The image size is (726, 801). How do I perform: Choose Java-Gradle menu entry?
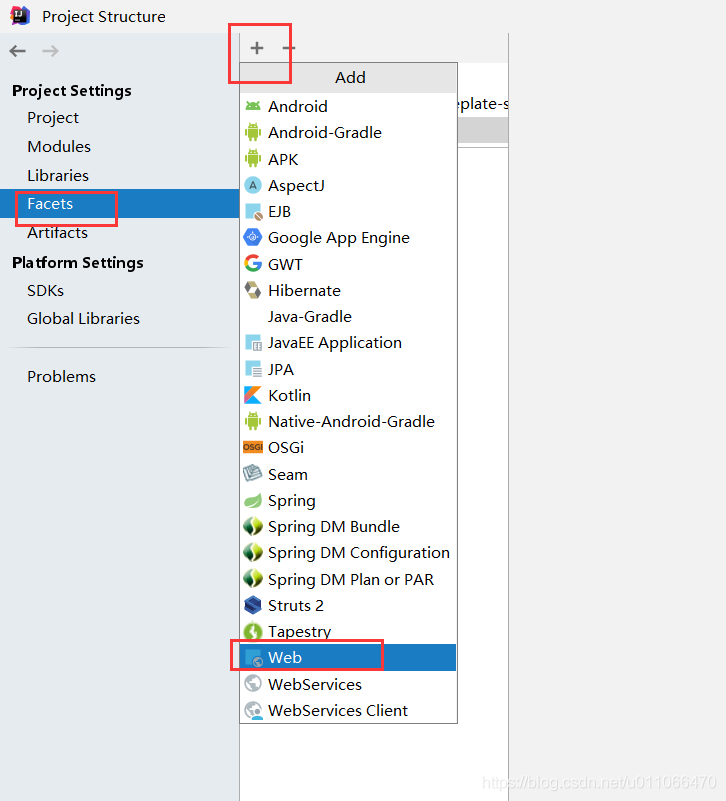[348, 317]
